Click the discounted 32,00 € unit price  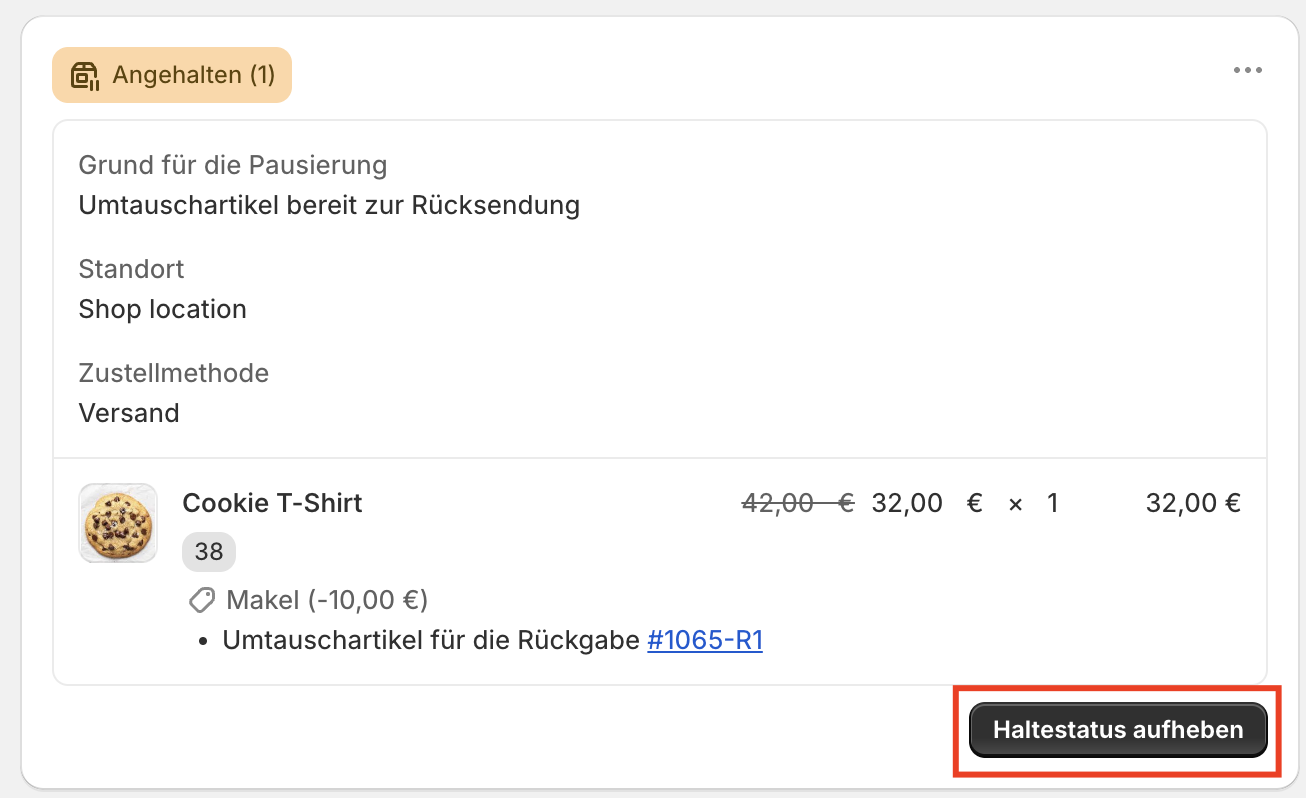pos(907,503)
